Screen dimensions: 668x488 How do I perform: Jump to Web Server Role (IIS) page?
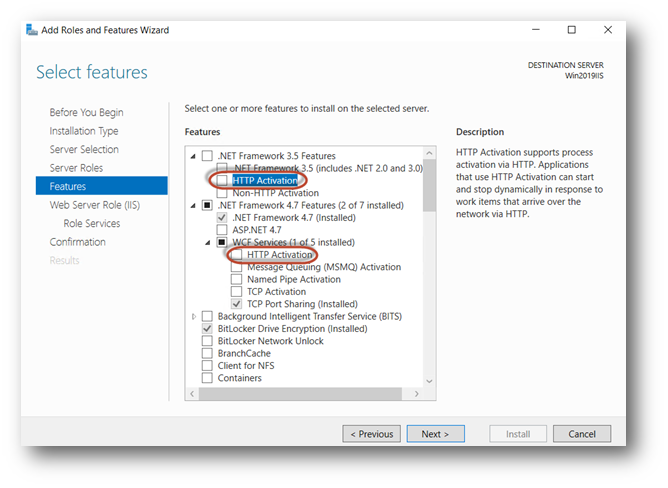click(96, 205)
